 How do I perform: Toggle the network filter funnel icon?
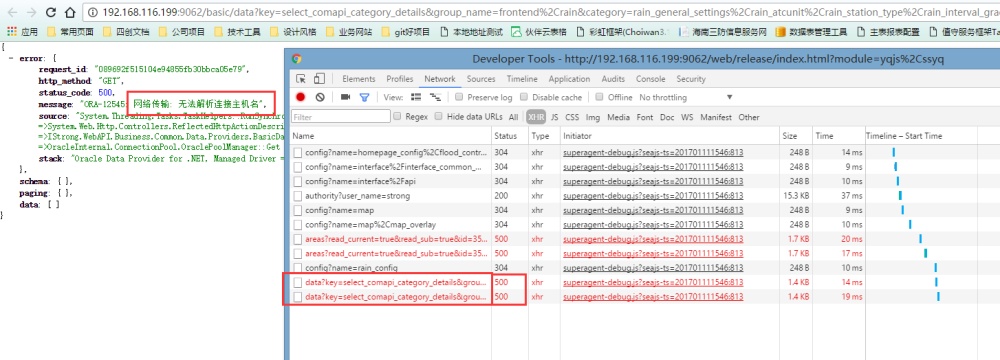pyautogui.click(x=364, y=97)
